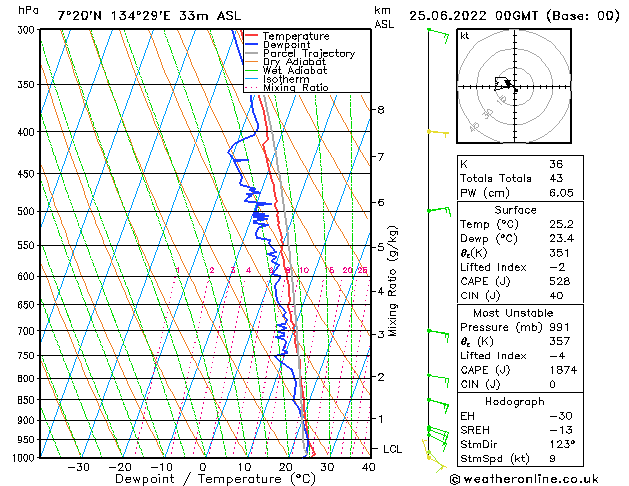Select the most unstable Lifted Index value -4

coord(557,356)
